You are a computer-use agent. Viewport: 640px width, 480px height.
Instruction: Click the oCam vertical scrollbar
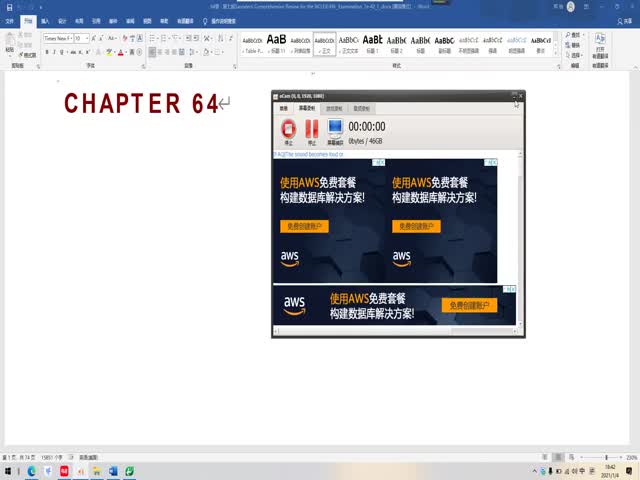point(520,239)
